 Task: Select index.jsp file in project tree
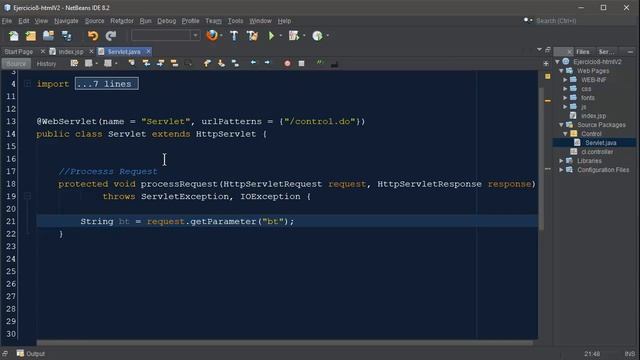(x=593, y=116)
